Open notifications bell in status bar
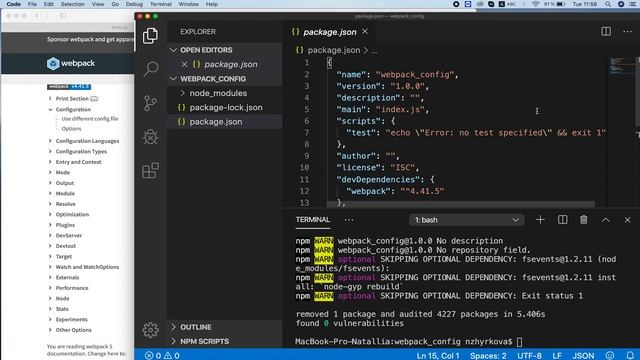 [630, 356]
